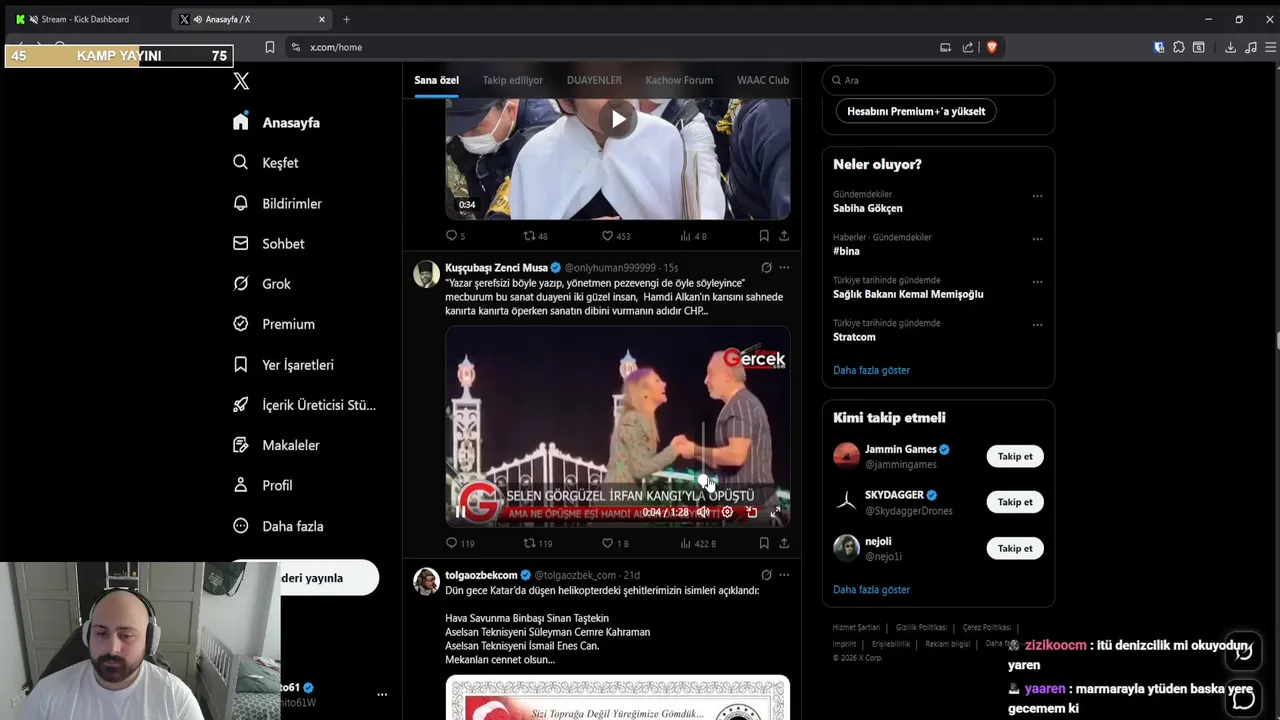Switch to Kachow Forum tab
Image resolution: width=1280 pixels, height=720 pixels.
point(679,80)
